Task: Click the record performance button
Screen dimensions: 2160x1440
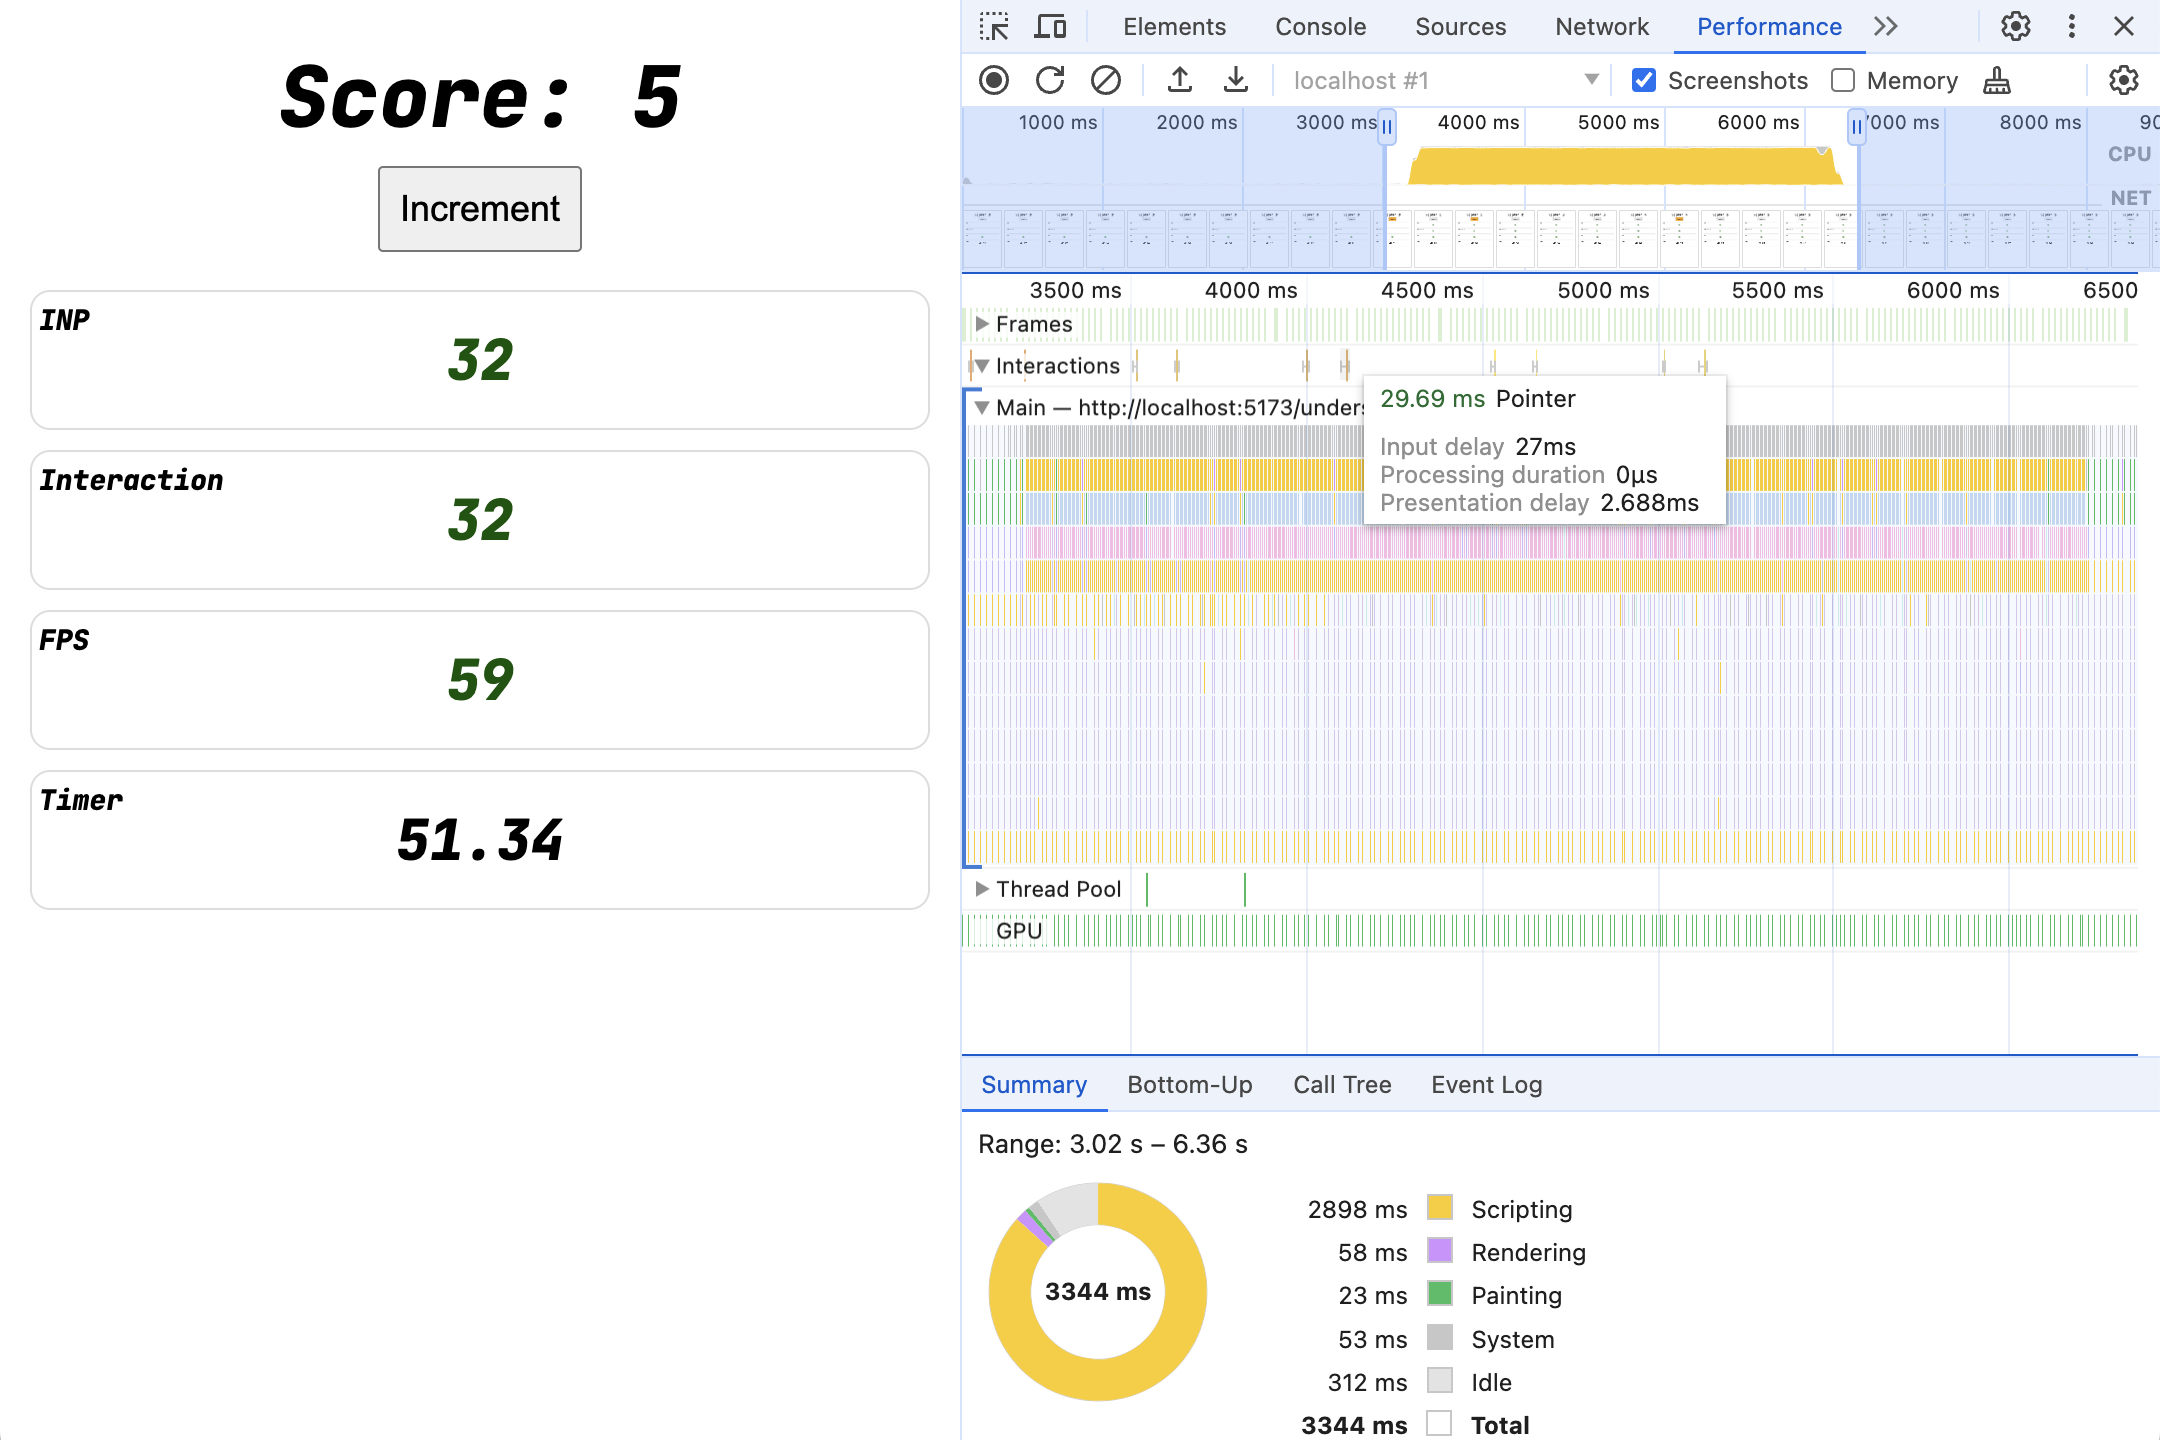Action: pos(995,79)
